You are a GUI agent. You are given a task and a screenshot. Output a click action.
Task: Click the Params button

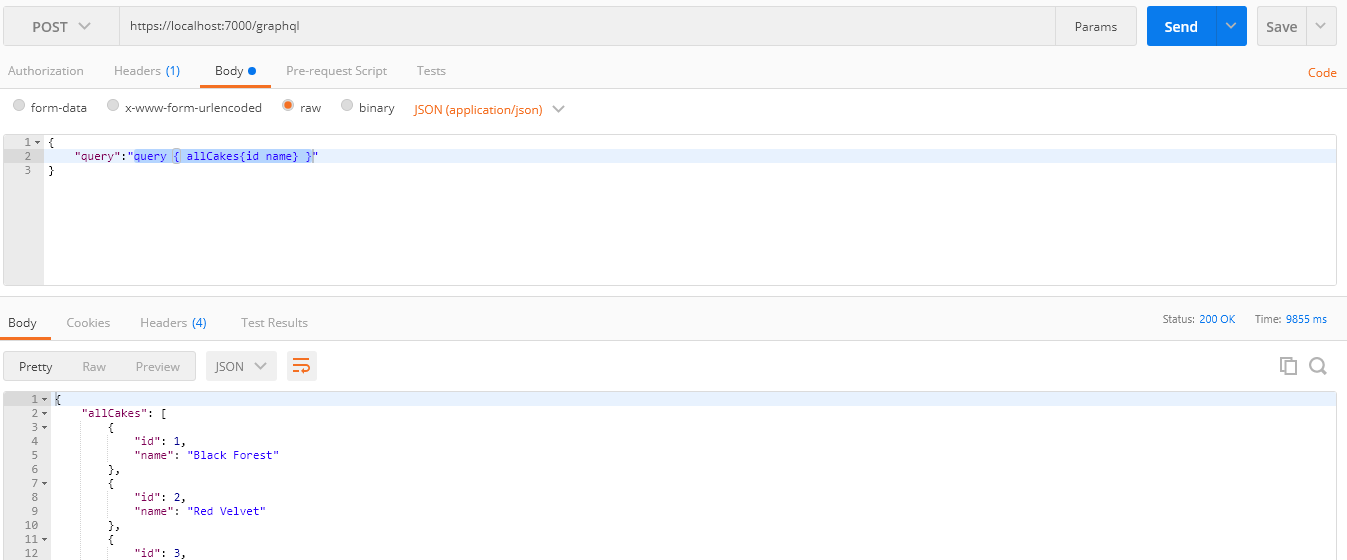[x=1096, y=26]
